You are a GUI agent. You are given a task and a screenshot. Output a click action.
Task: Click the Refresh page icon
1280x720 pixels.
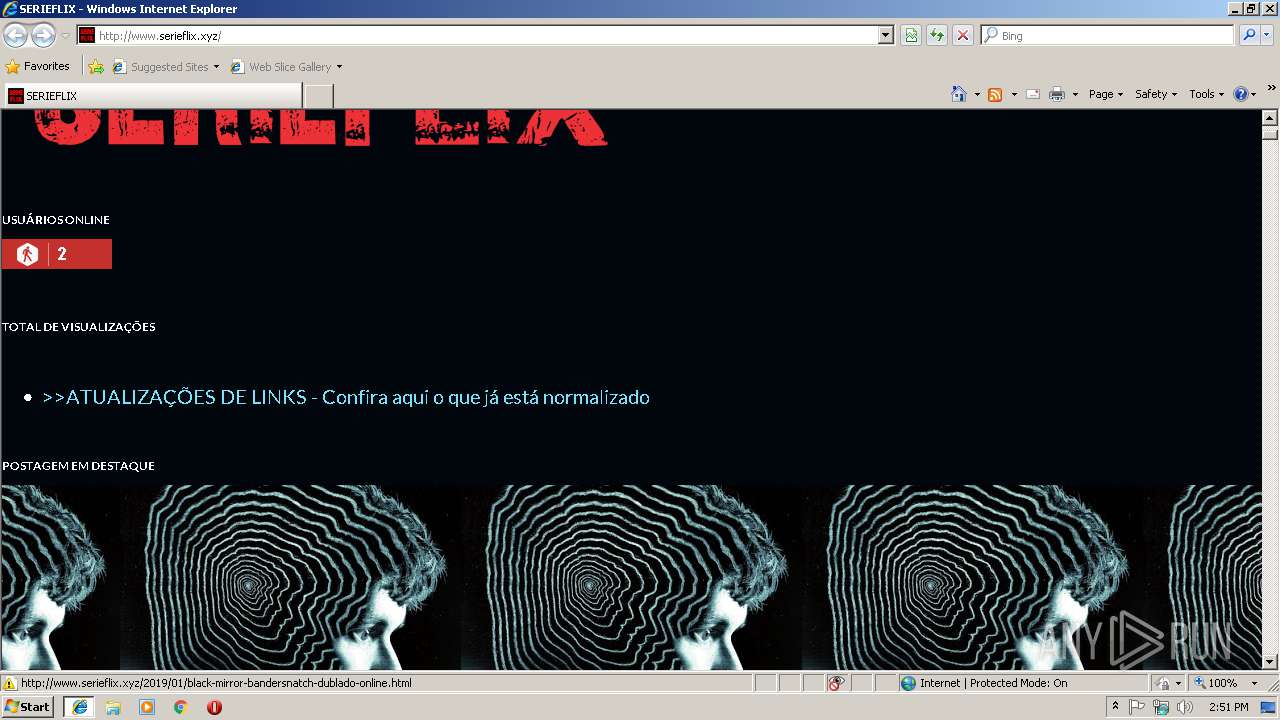(x=937, y=35)
